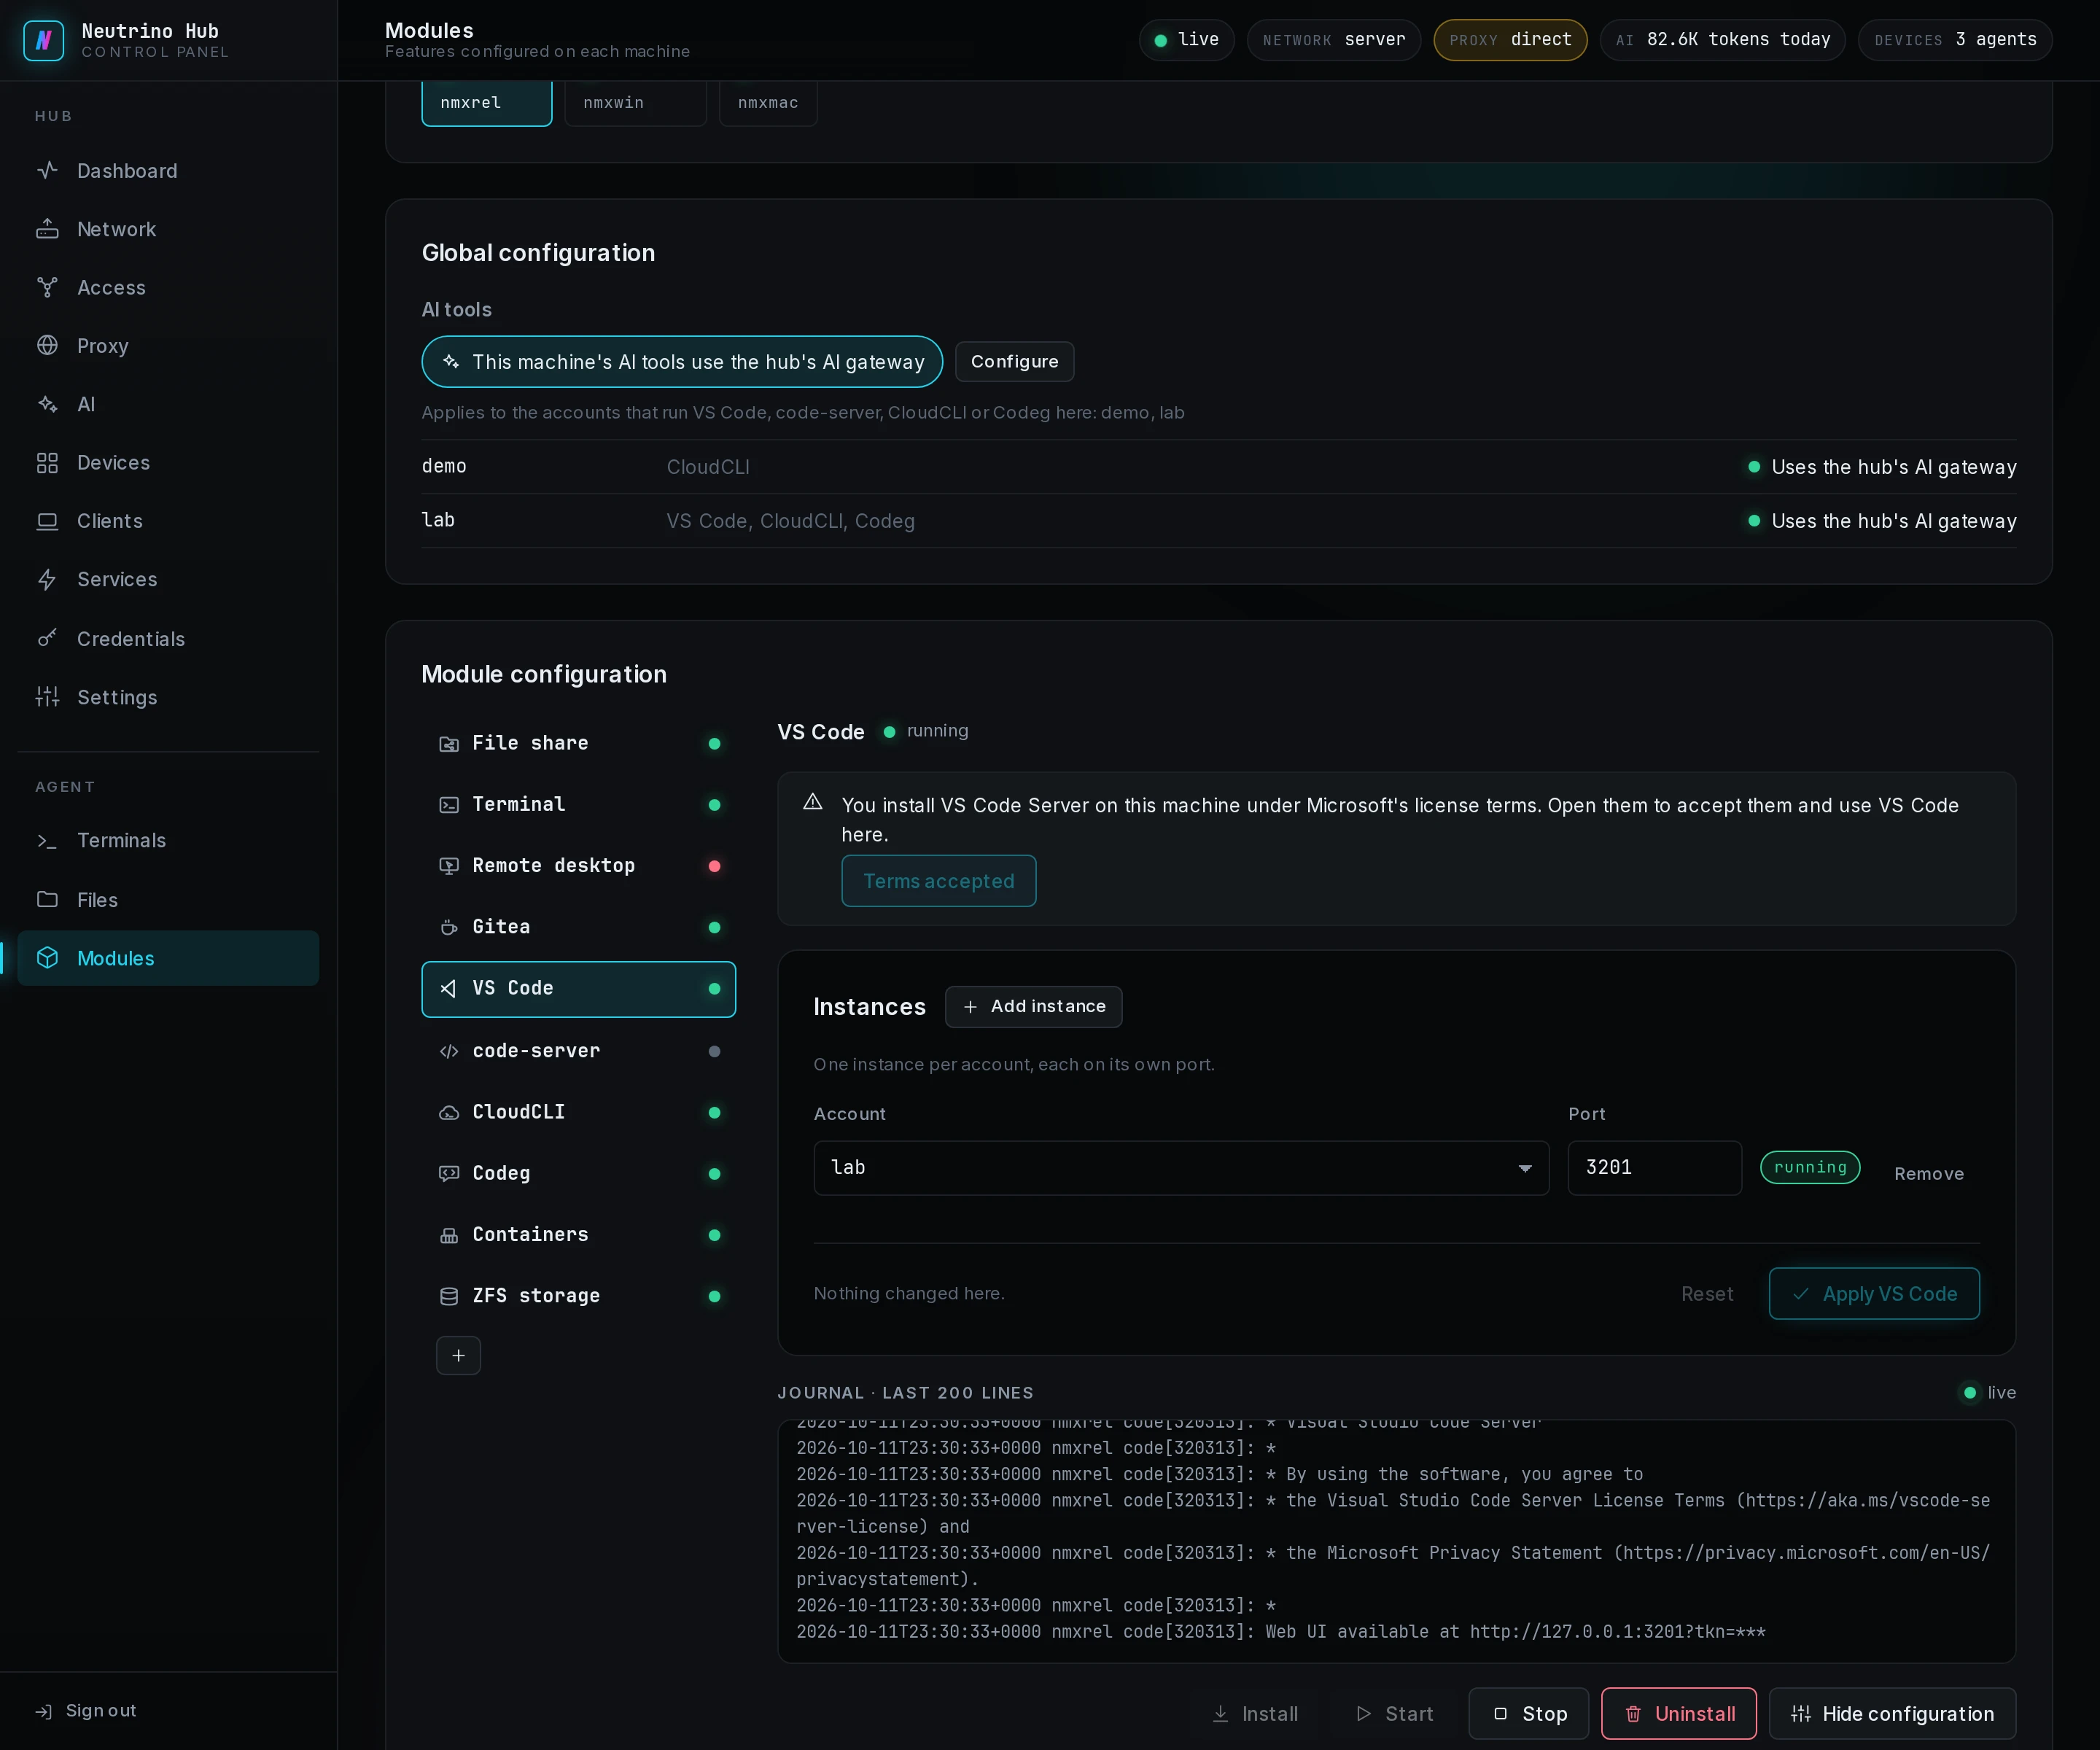Click the Proxy globe icon
This screenshot has height=1750, width=2100.
tap(47, 346)
